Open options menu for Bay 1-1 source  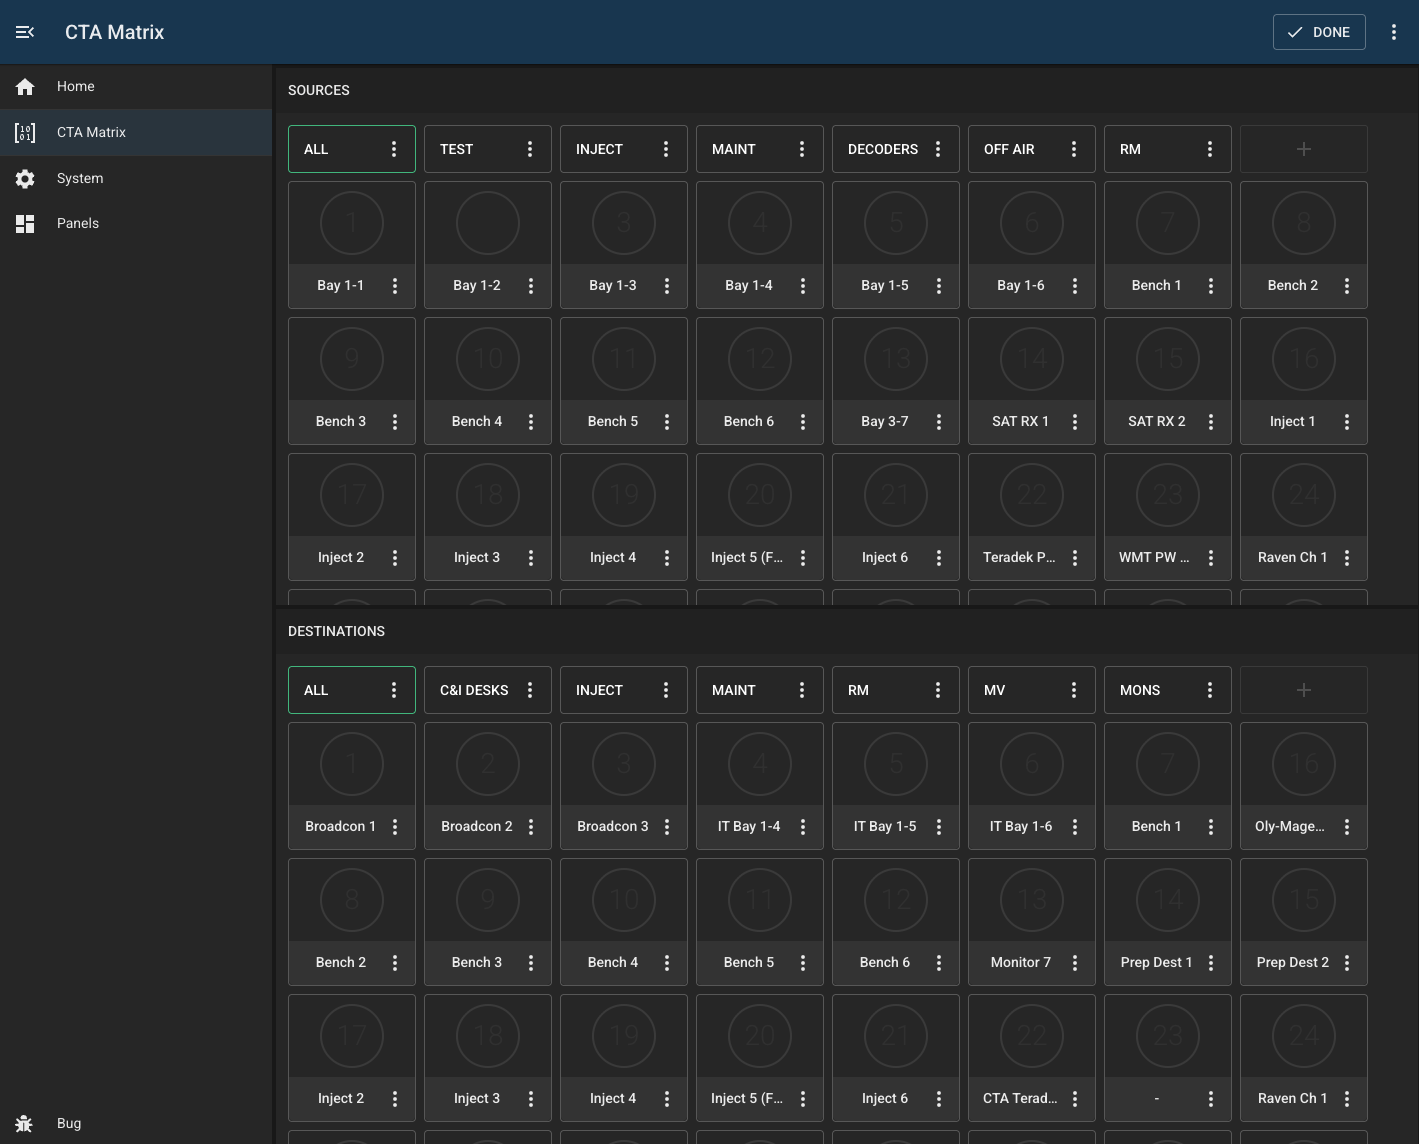click(x=395, y=286)
